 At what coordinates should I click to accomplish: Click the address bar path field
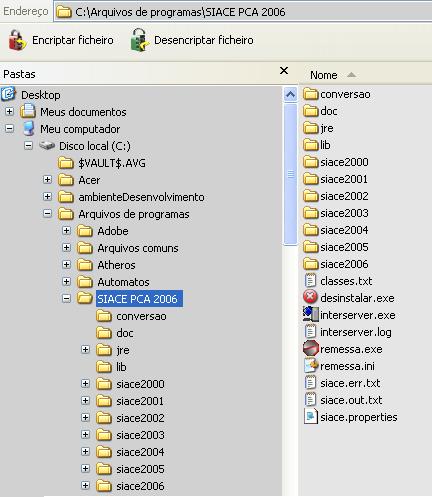pos(243,12)
